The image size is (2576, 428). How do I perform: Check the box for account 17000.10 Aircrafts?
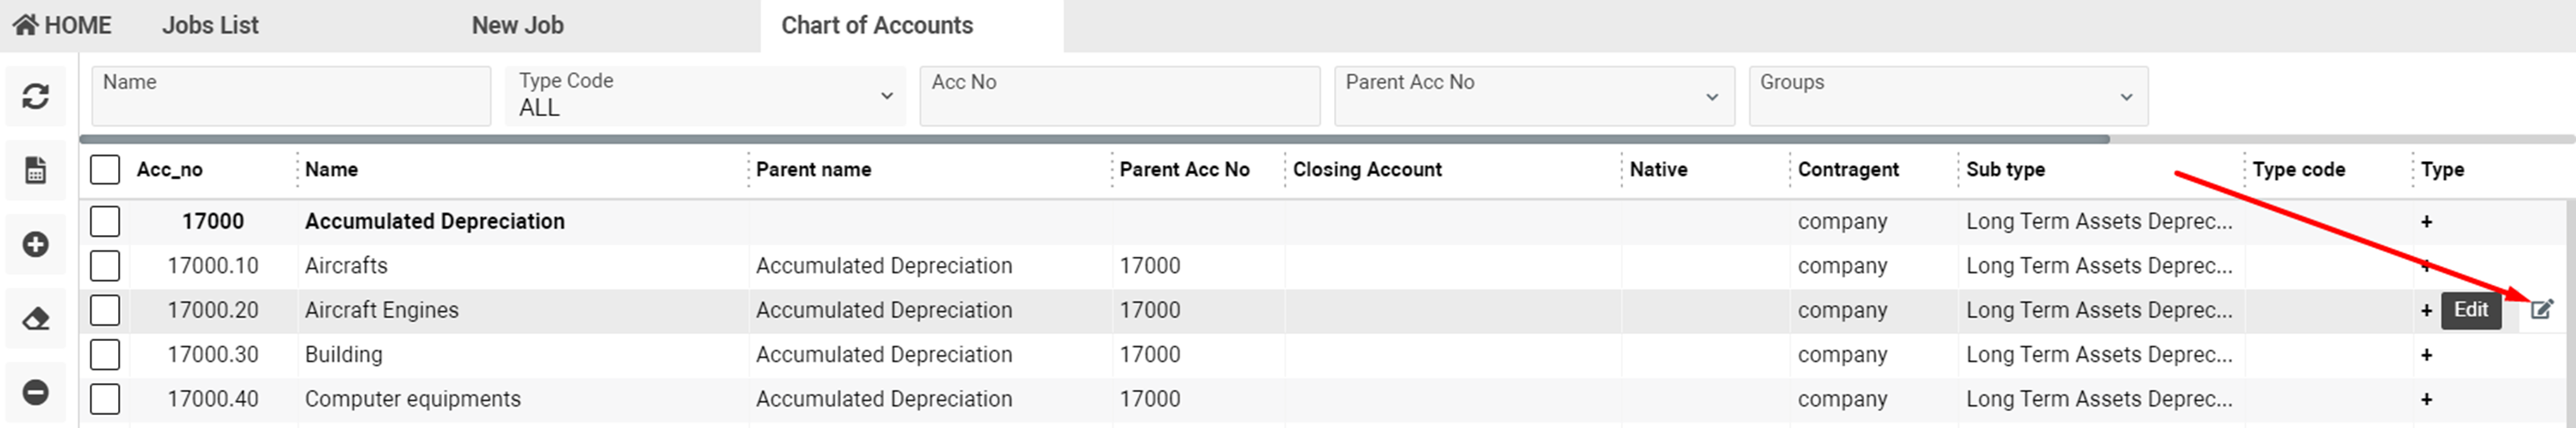(x=105, y=266)
